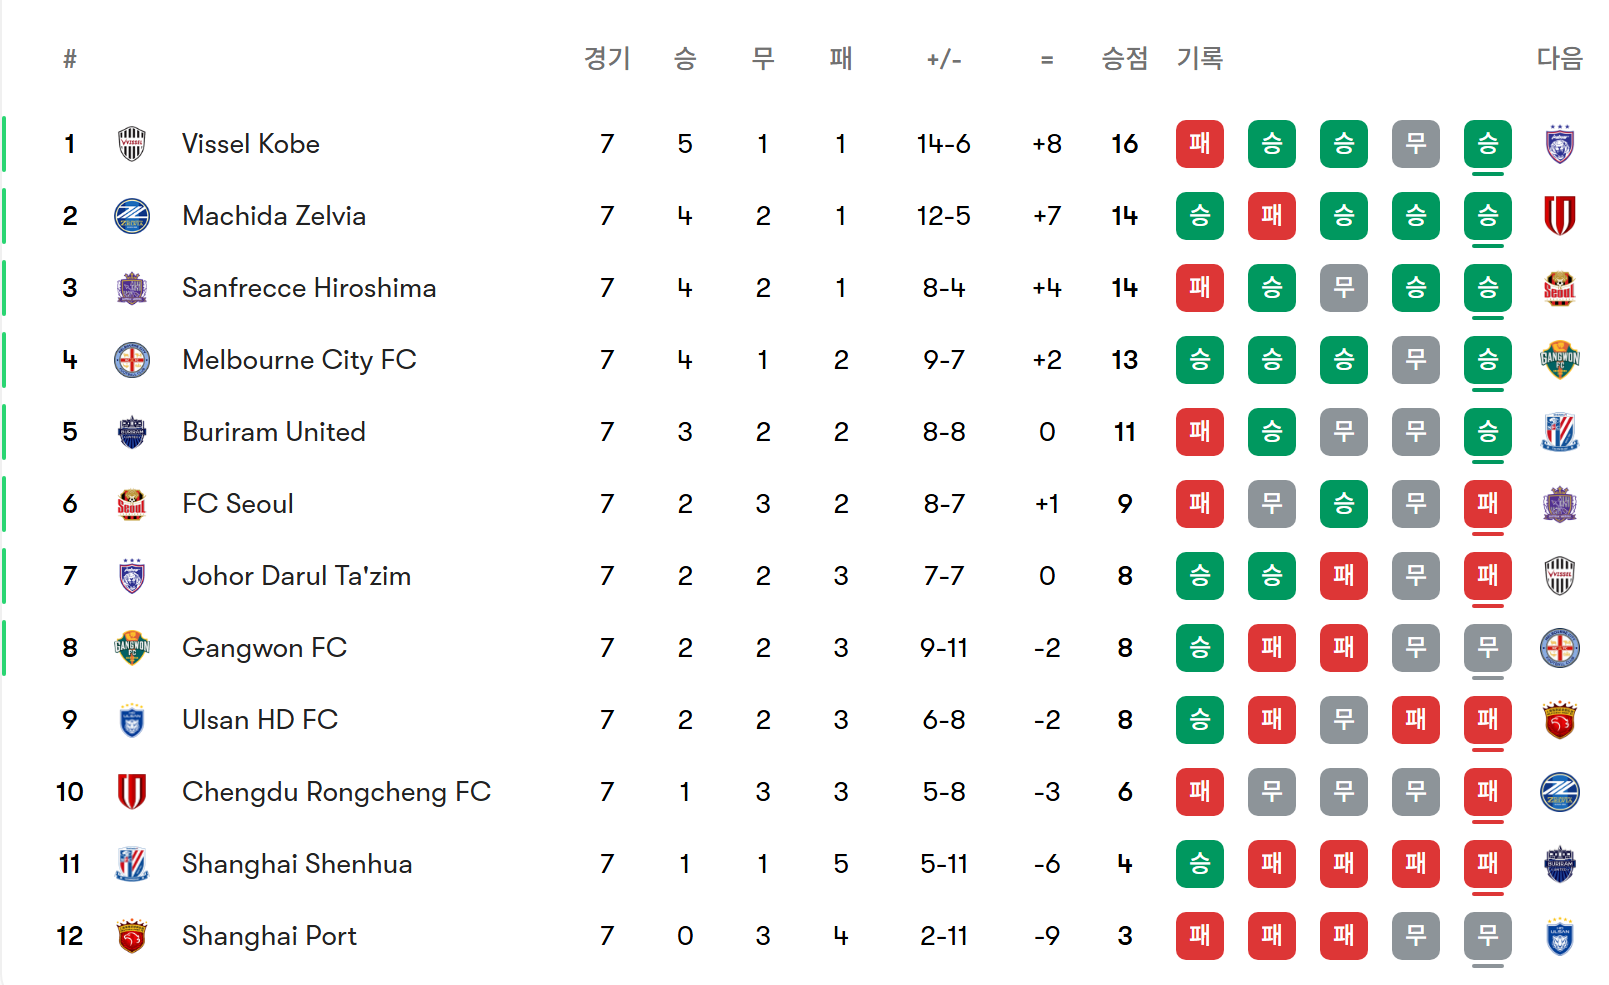Click Machida Zelvia's only loss badge

tap(1271, 216)
